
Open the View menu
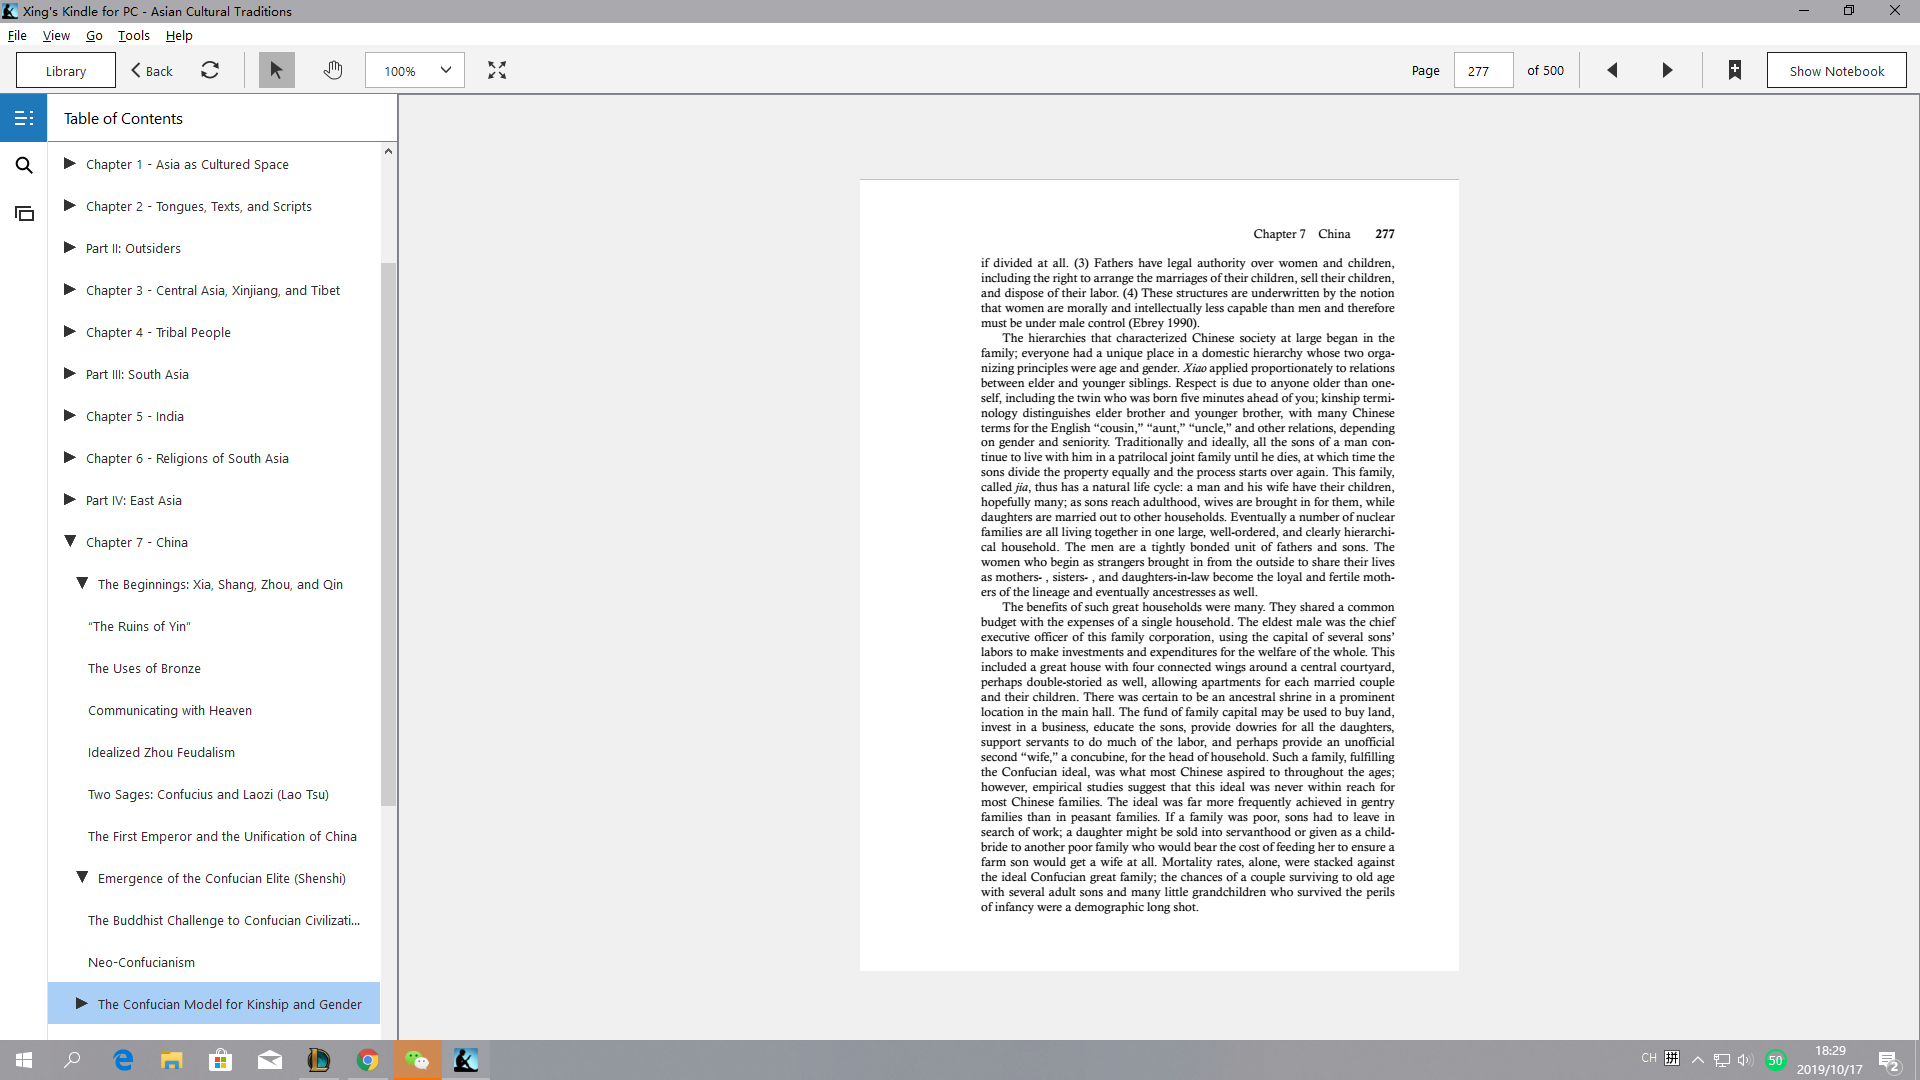pyautogui.click(x=56, y=35)
